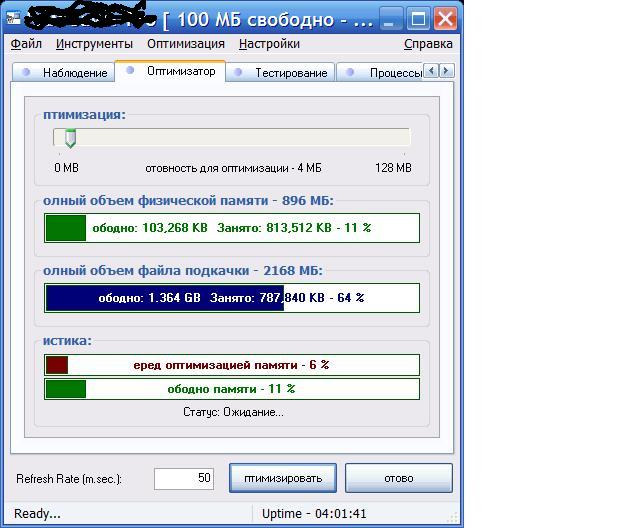This screenshot has width=640, height=528.
Task: Click the swap file usage bar
Action: point(232,298)
